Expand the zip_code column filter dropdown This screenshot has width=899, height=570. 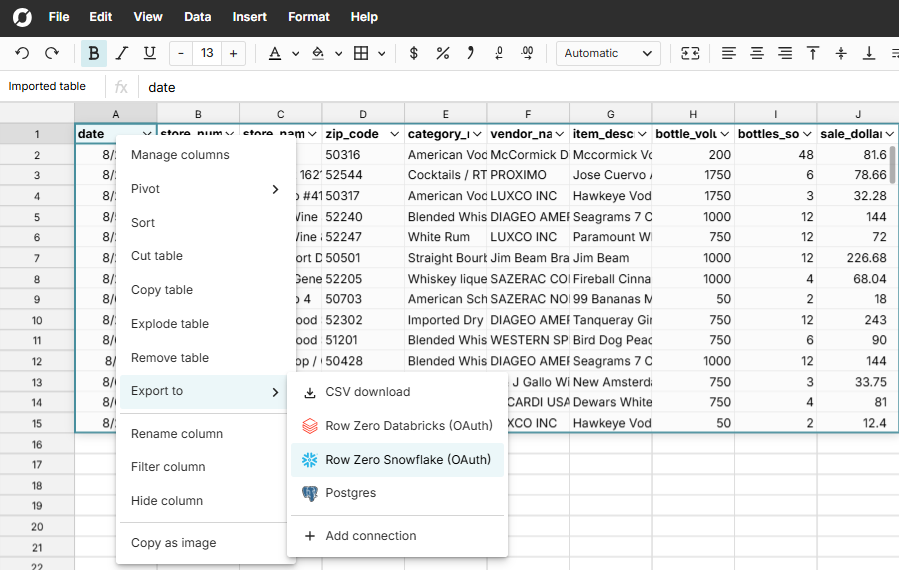394,134
